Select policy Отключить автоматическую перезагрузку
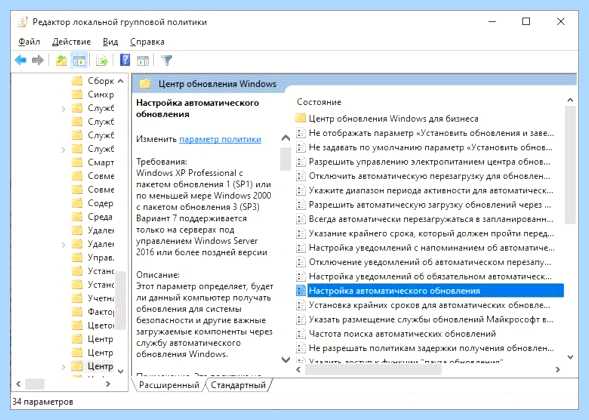This screenshot has height=420, width=589. 429,176
